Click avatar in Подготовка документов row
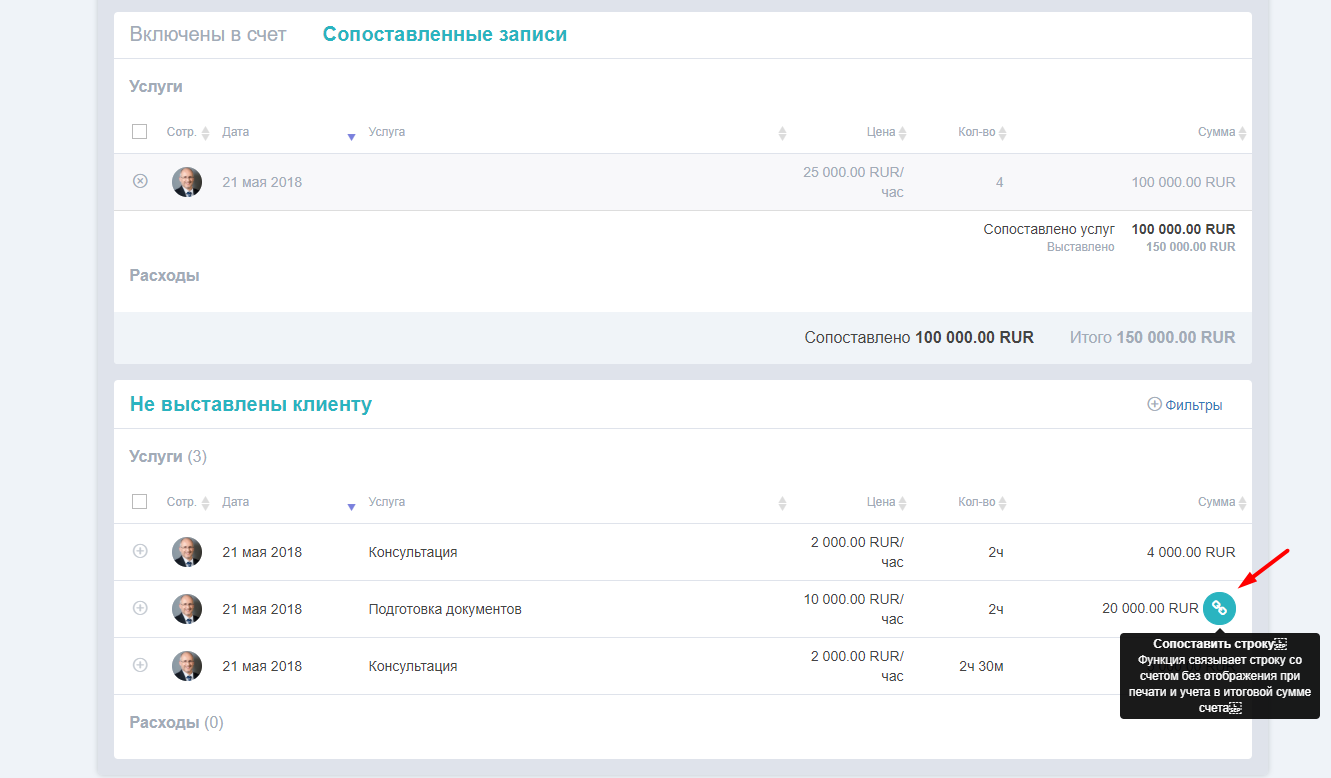 (x=187, y=609)
